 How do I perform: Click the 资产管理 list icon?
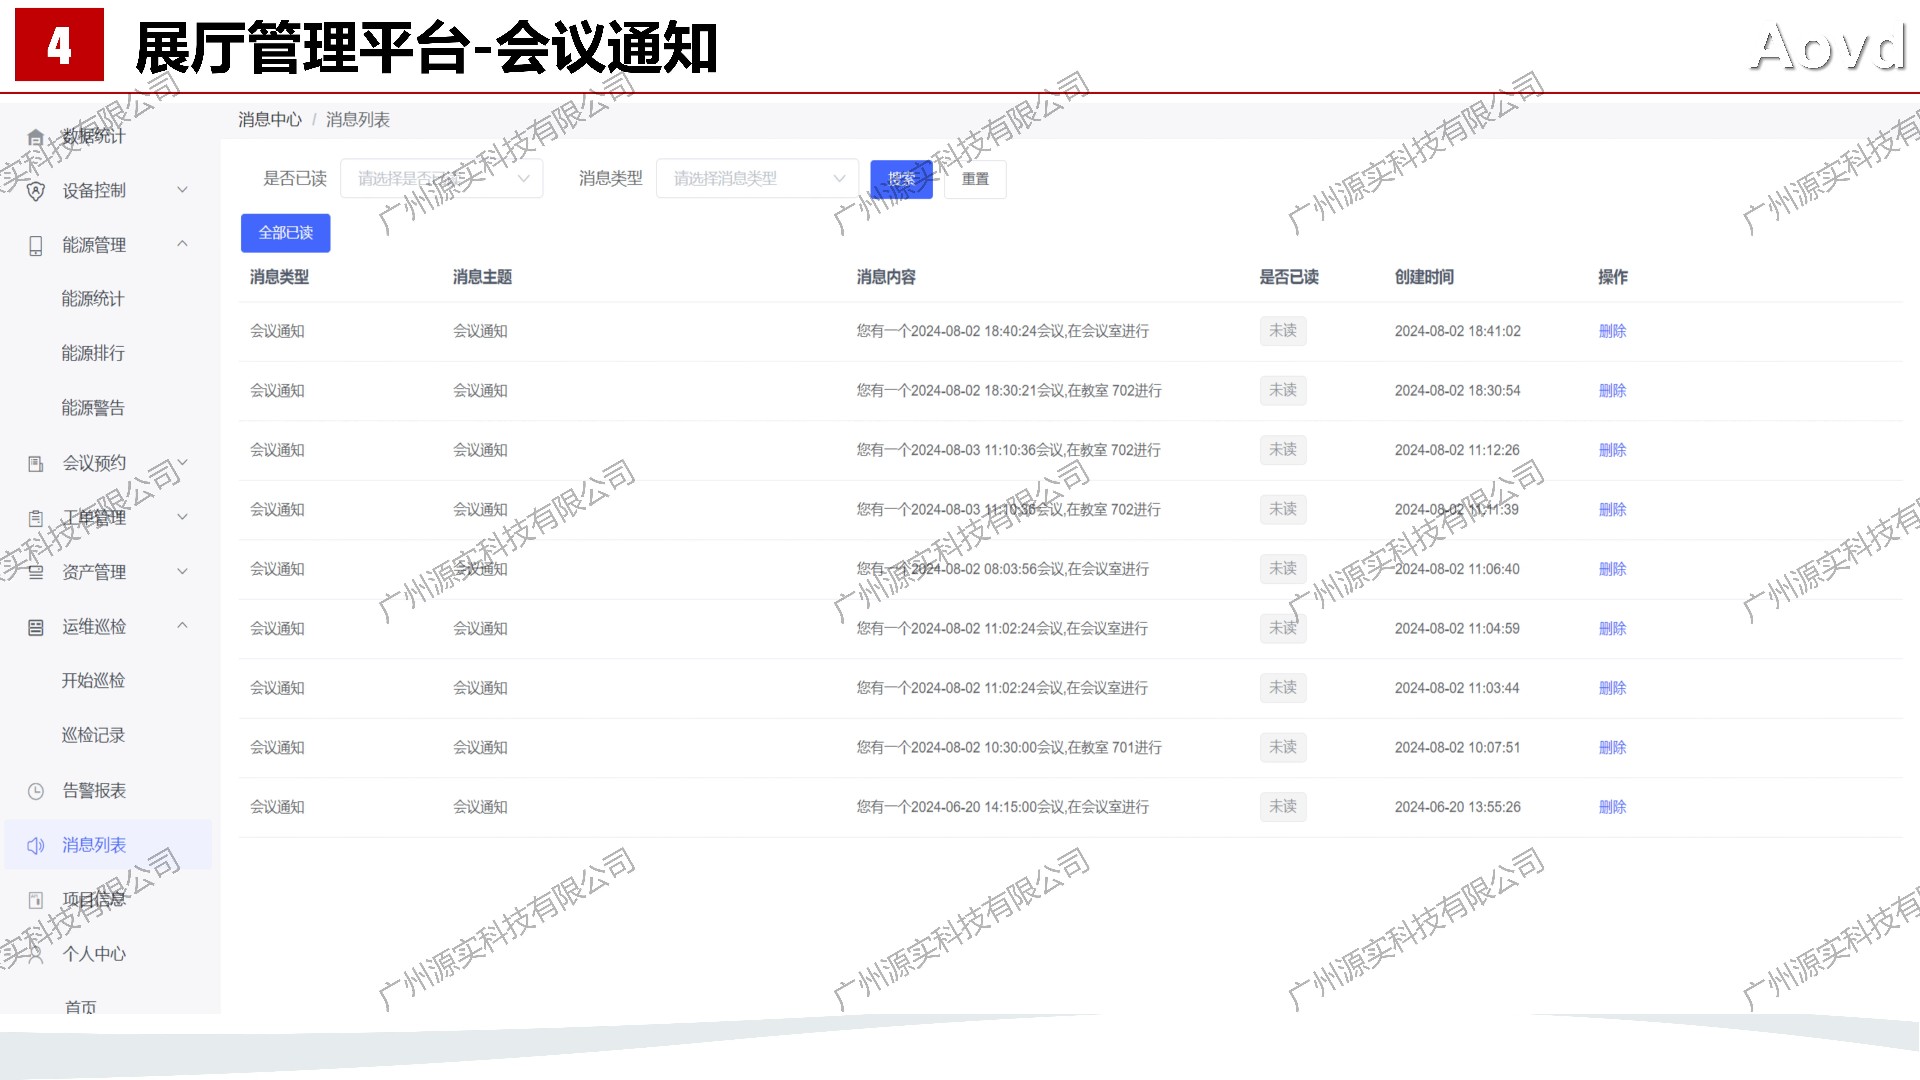[x=36, y=572]
